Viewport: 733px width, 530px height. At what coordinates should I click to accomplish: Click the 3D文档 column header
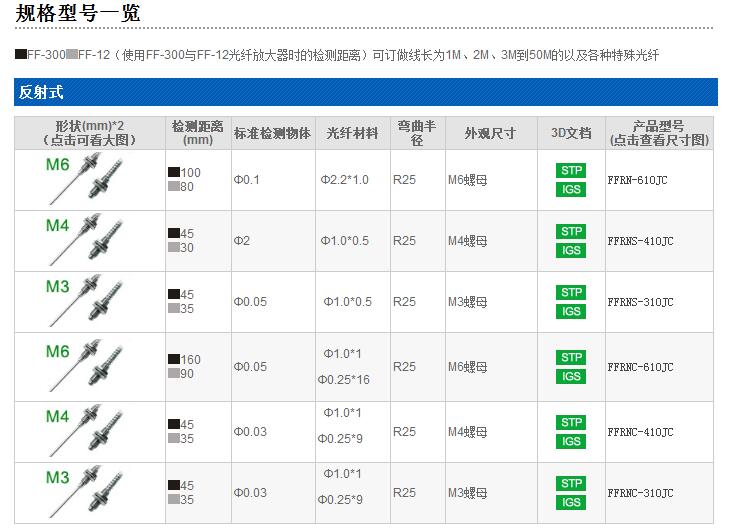(571, 133)
